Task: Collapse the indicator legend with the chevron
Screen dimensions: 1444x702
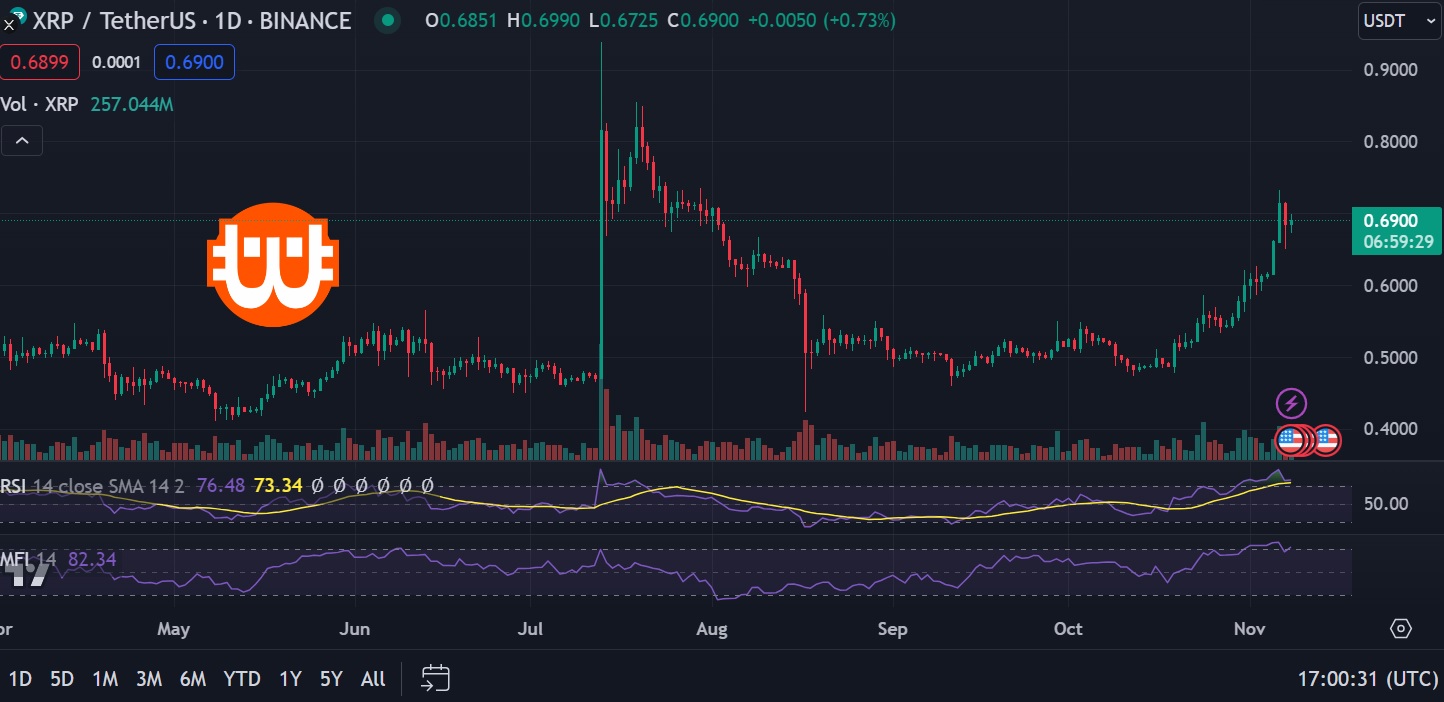Action: pyautogui.click(x=22, y=141)
